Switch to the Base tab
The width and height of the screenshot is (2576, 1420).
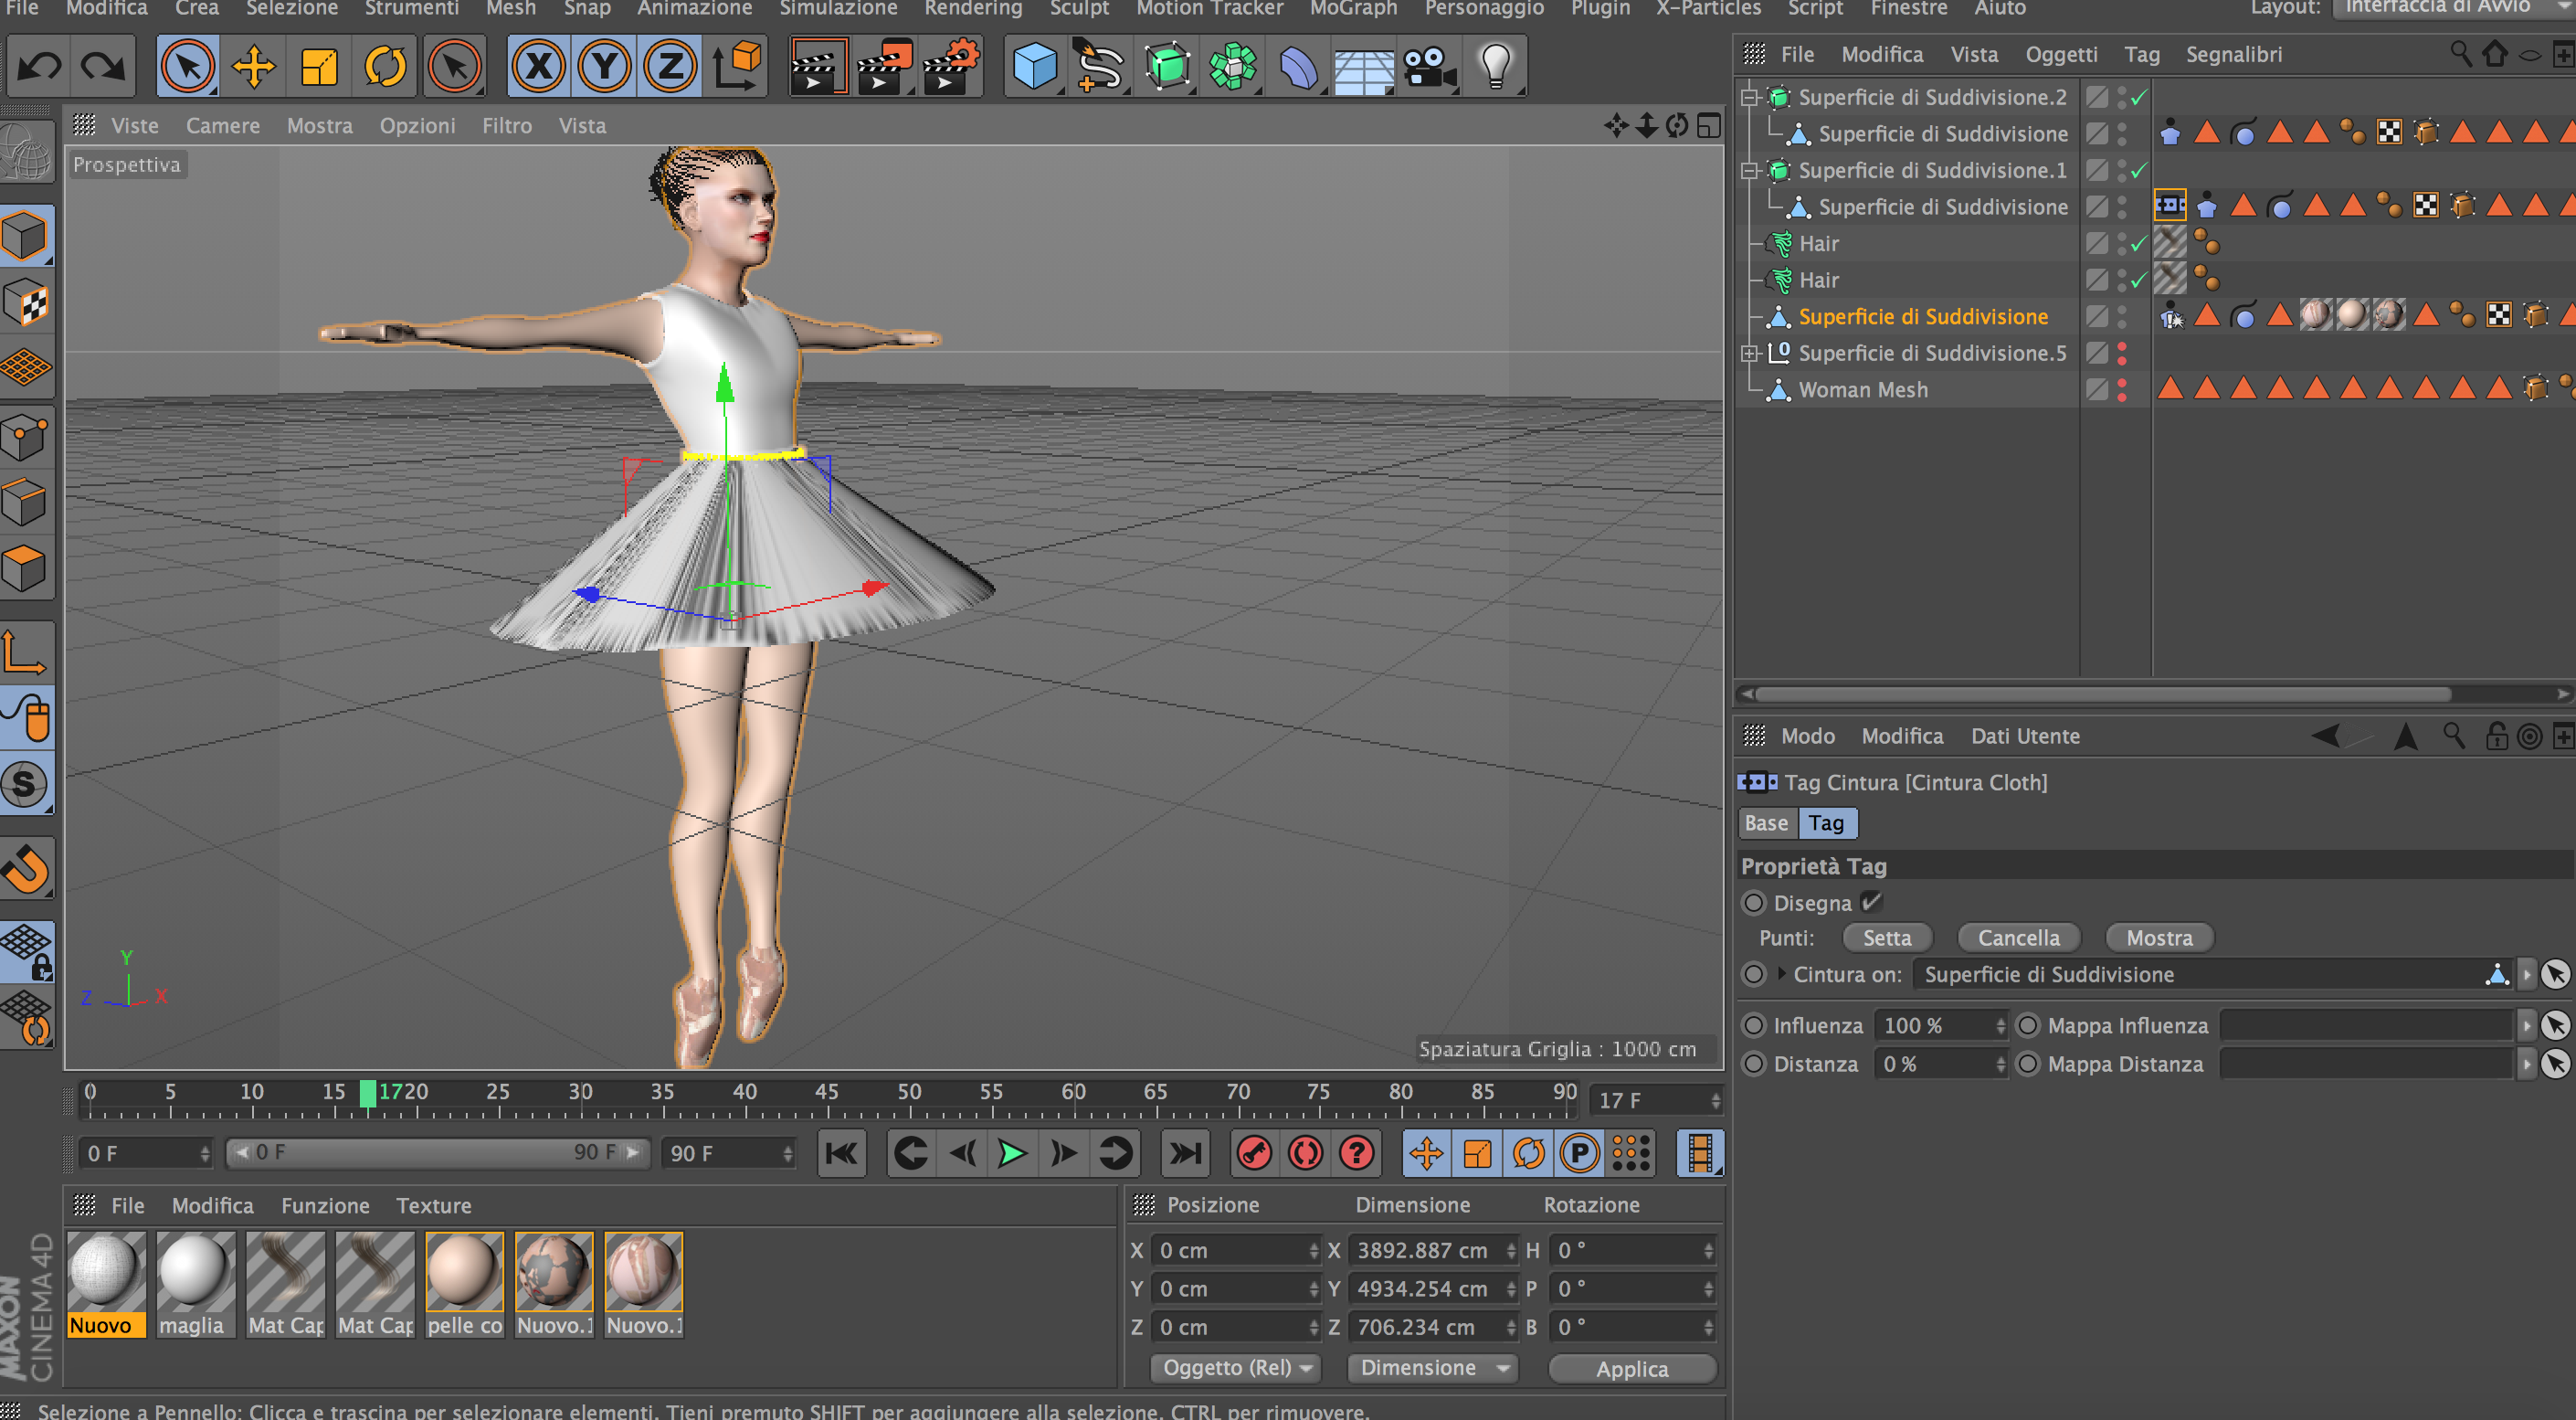[1766, 823]
